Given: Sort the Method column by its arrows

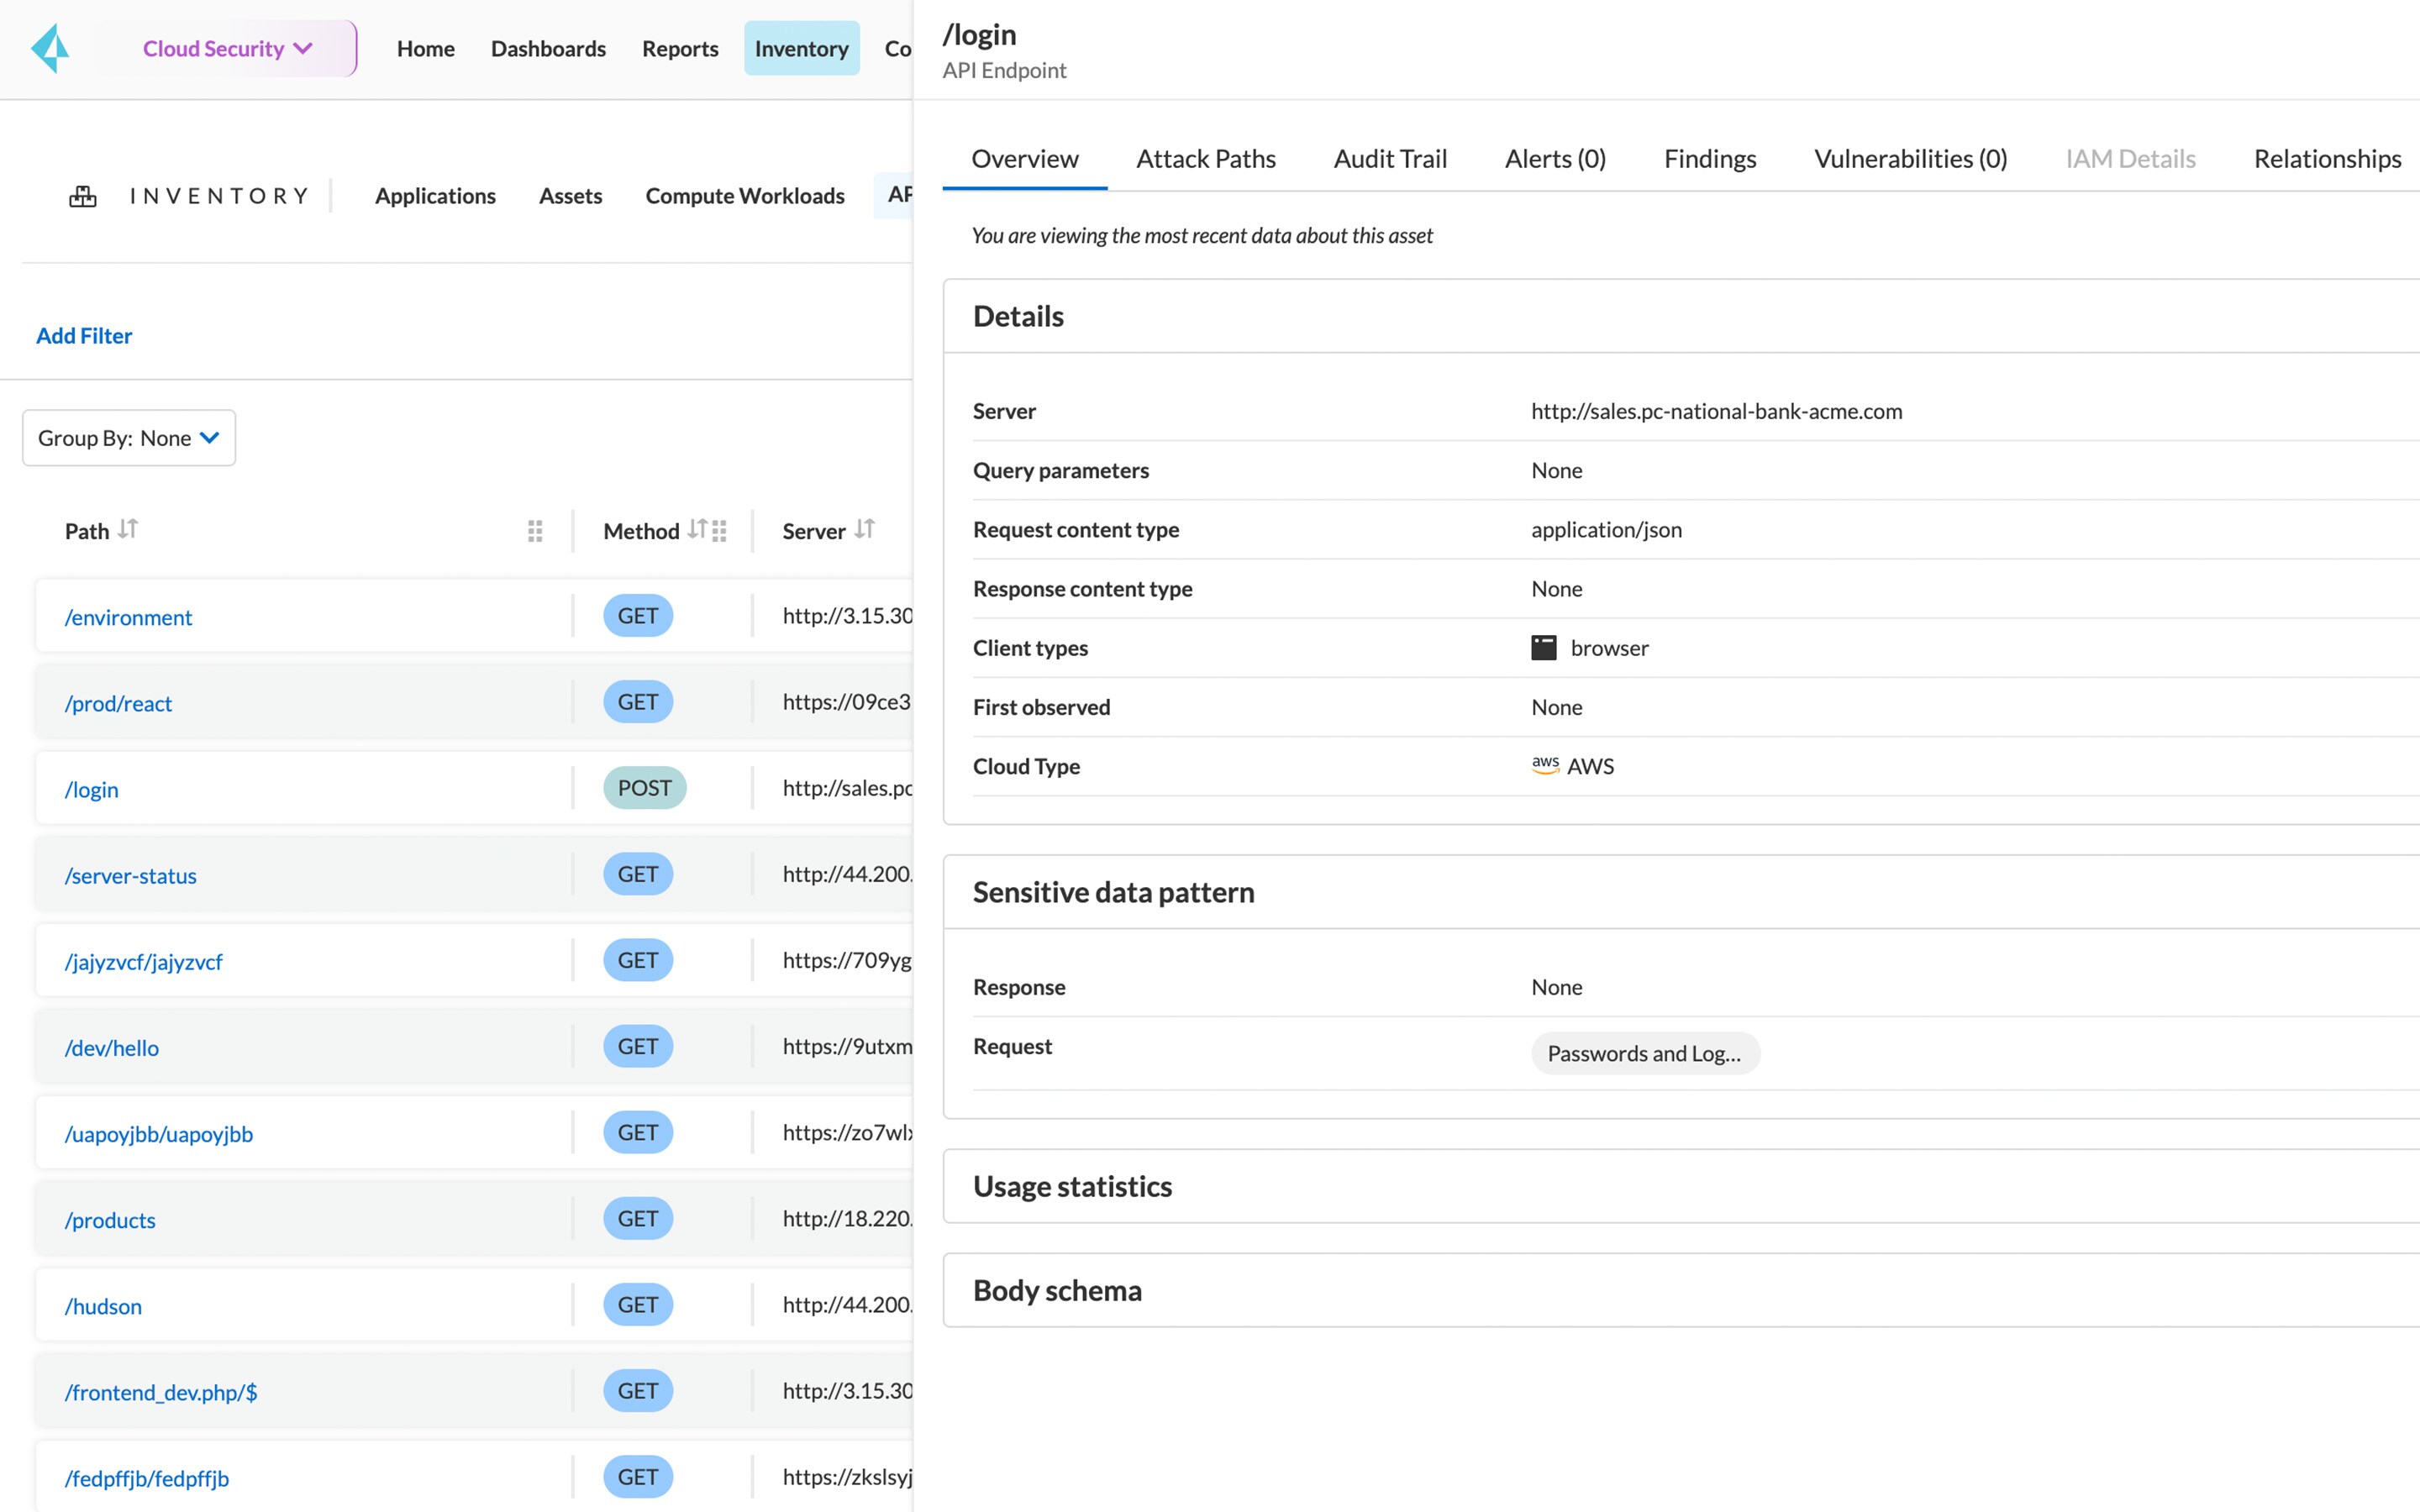Looking at the screenshot, I should [700, 529].
